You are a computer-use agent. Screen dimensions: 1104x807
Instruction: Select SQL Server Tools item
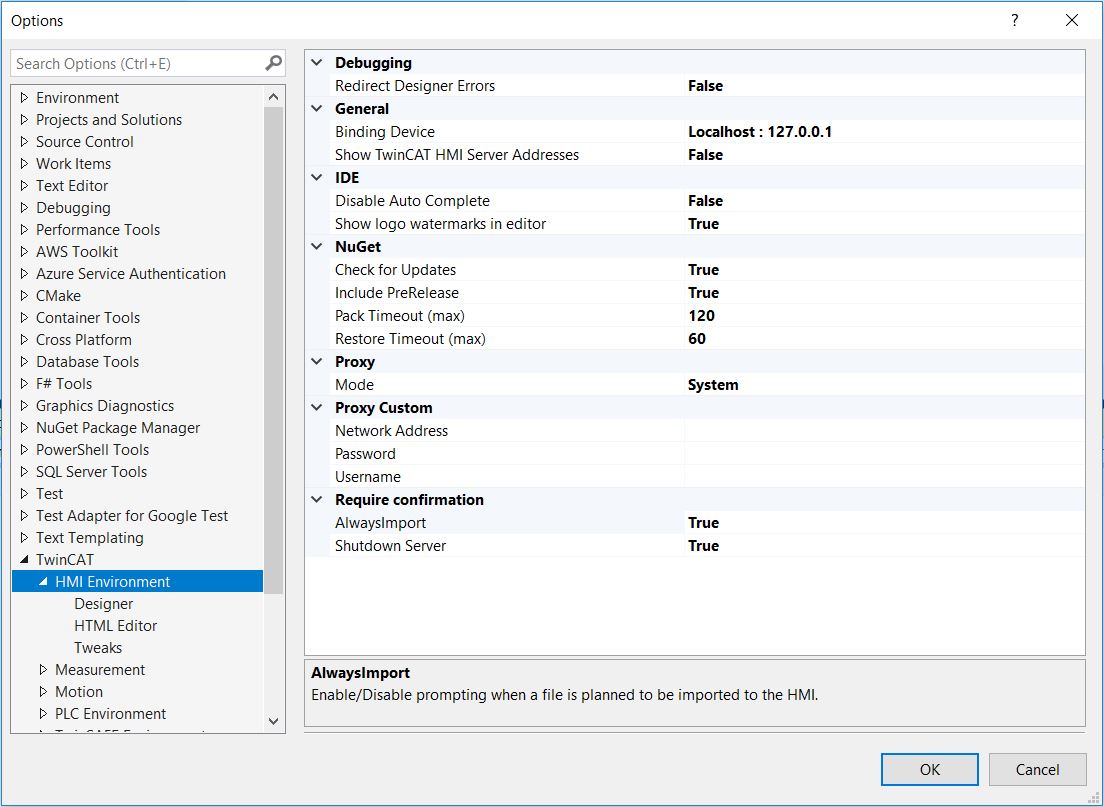tap(92, 471)
